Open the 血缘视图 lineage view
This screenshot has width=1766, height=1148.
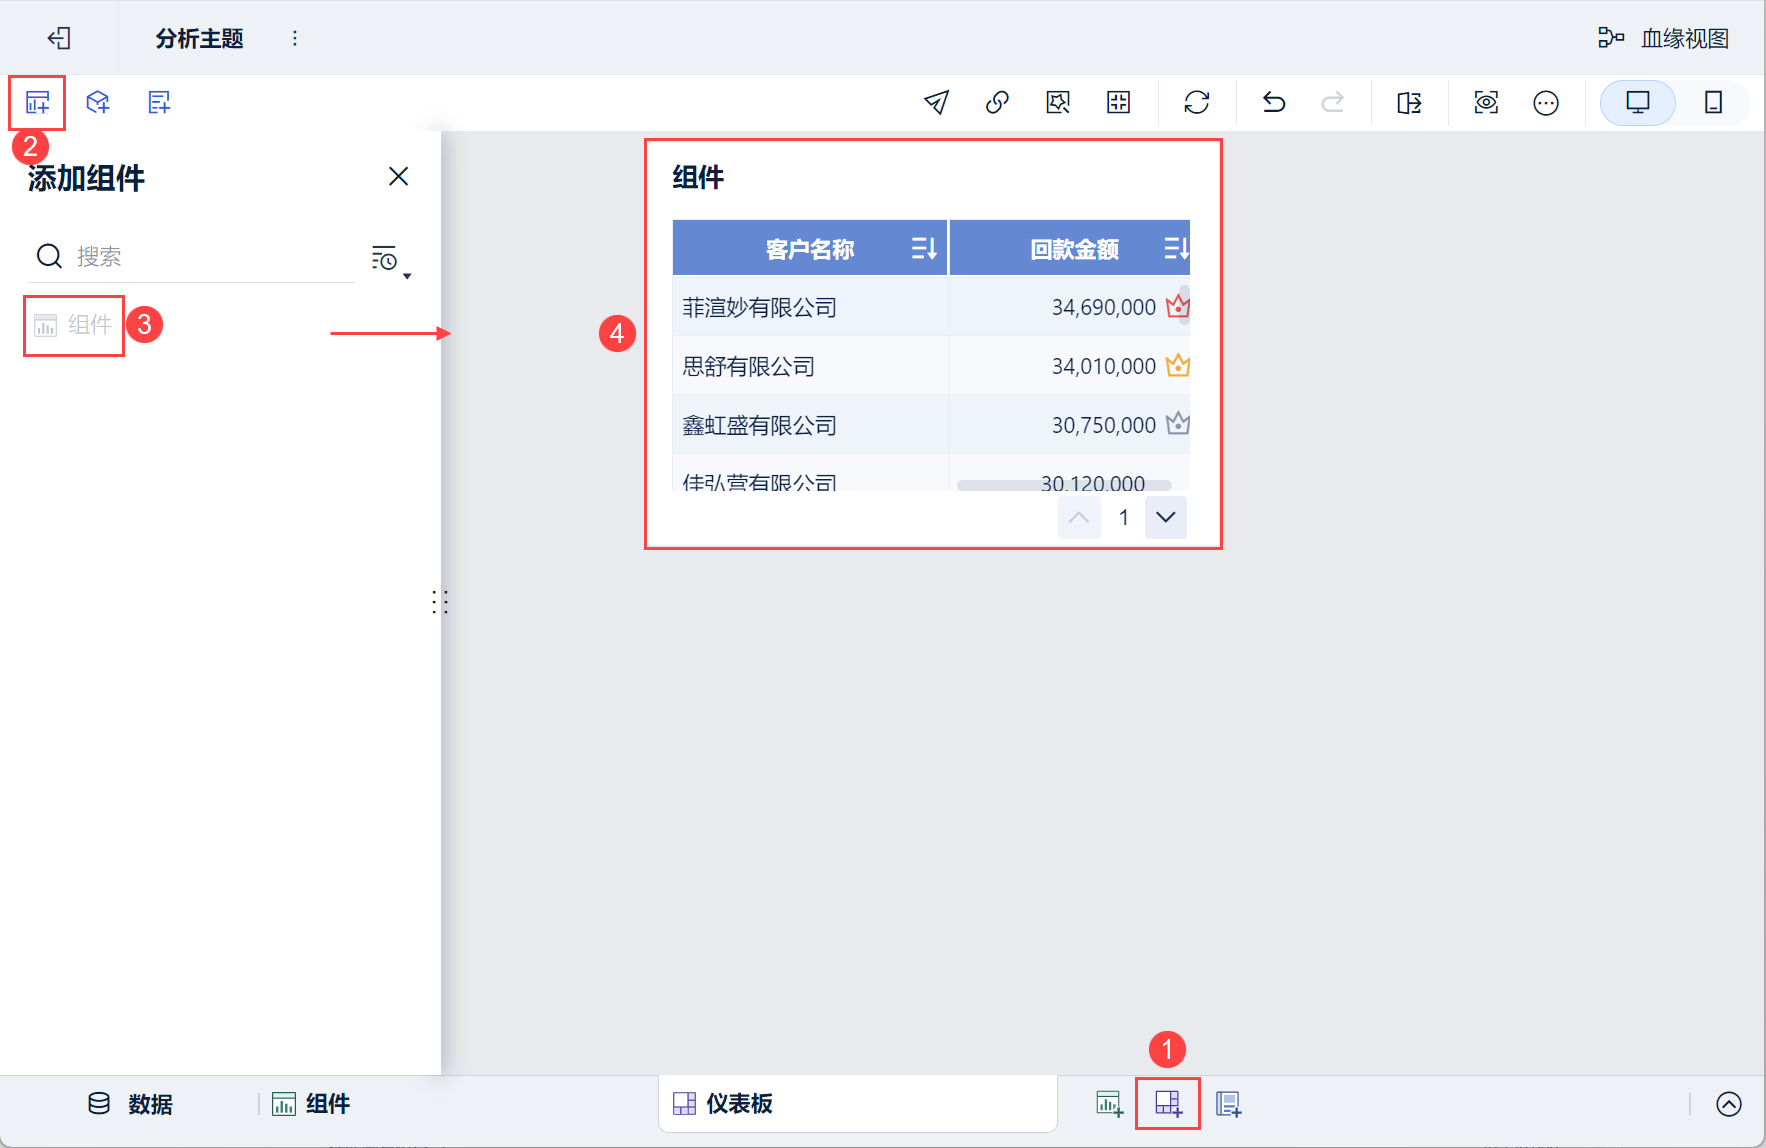(1663, 38)
